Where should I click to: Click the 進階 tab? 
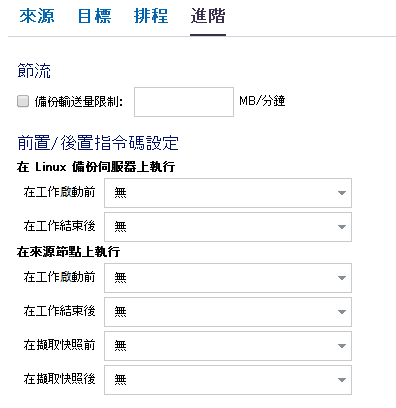(x=208, y=16)
